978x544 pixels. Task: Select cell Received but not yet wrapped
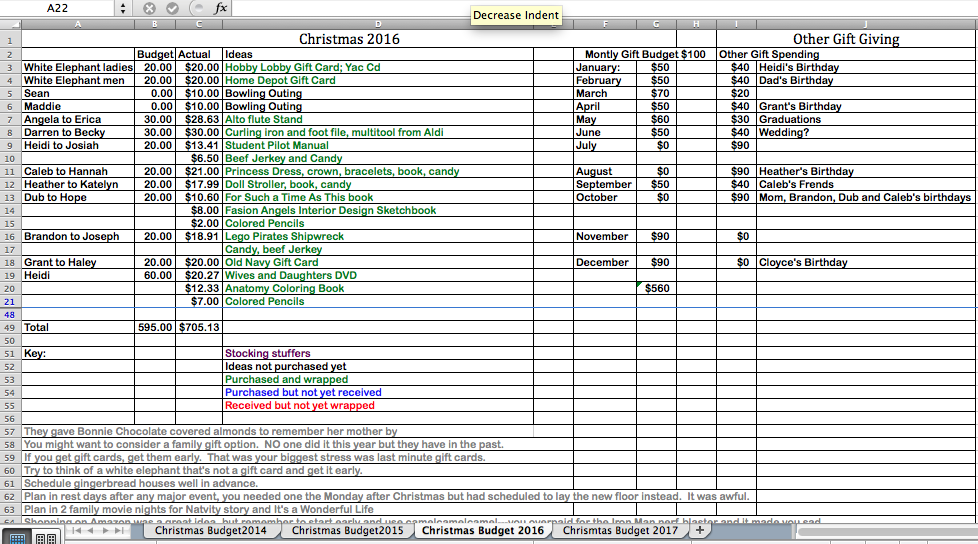coord(378,406)
